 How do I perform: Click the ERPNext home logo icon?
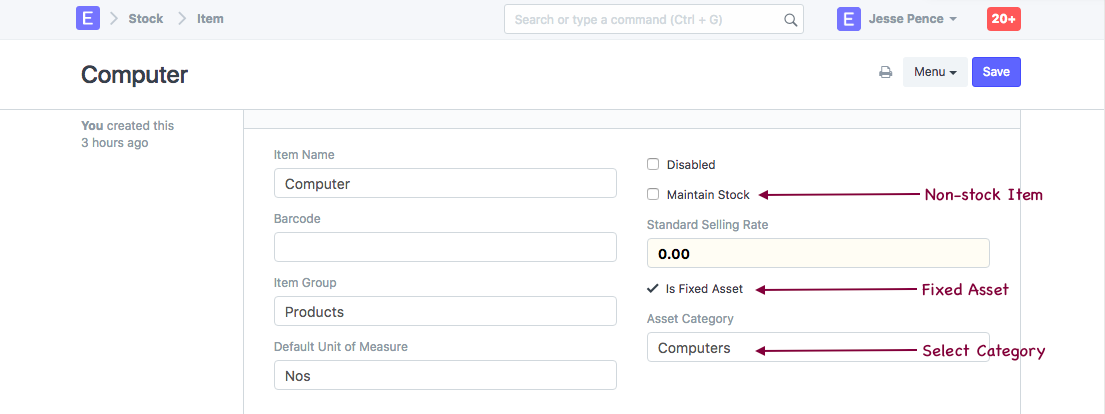click(88, 19)
